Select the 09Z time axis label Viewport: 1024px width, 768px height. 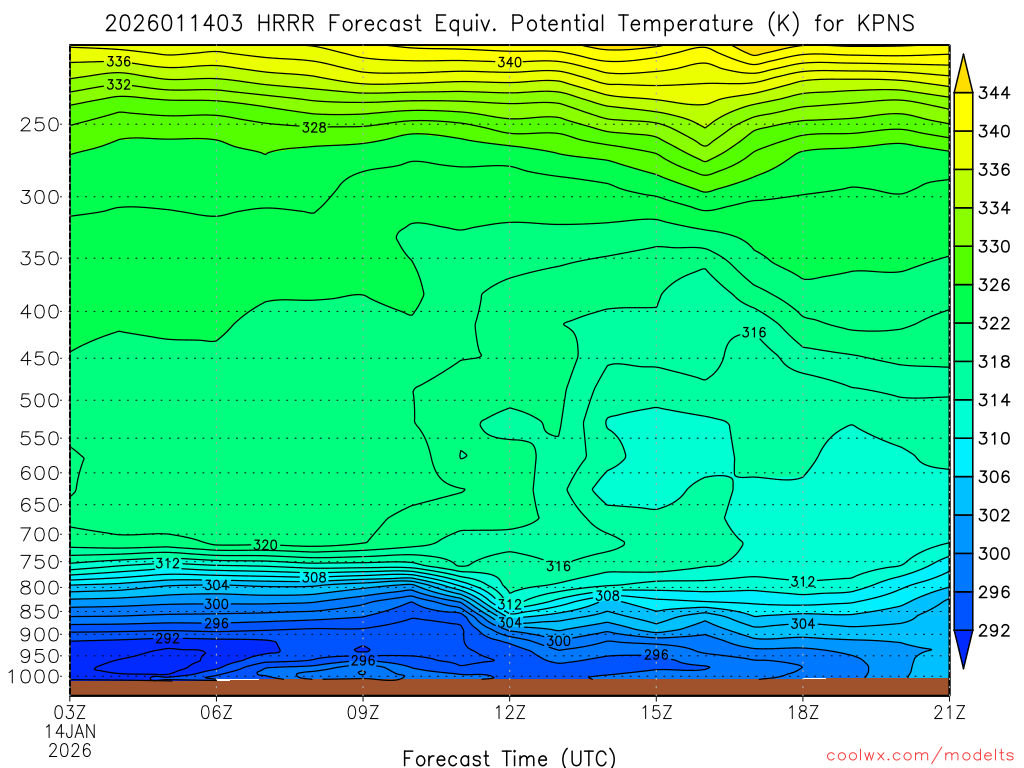tap(362, 712)
